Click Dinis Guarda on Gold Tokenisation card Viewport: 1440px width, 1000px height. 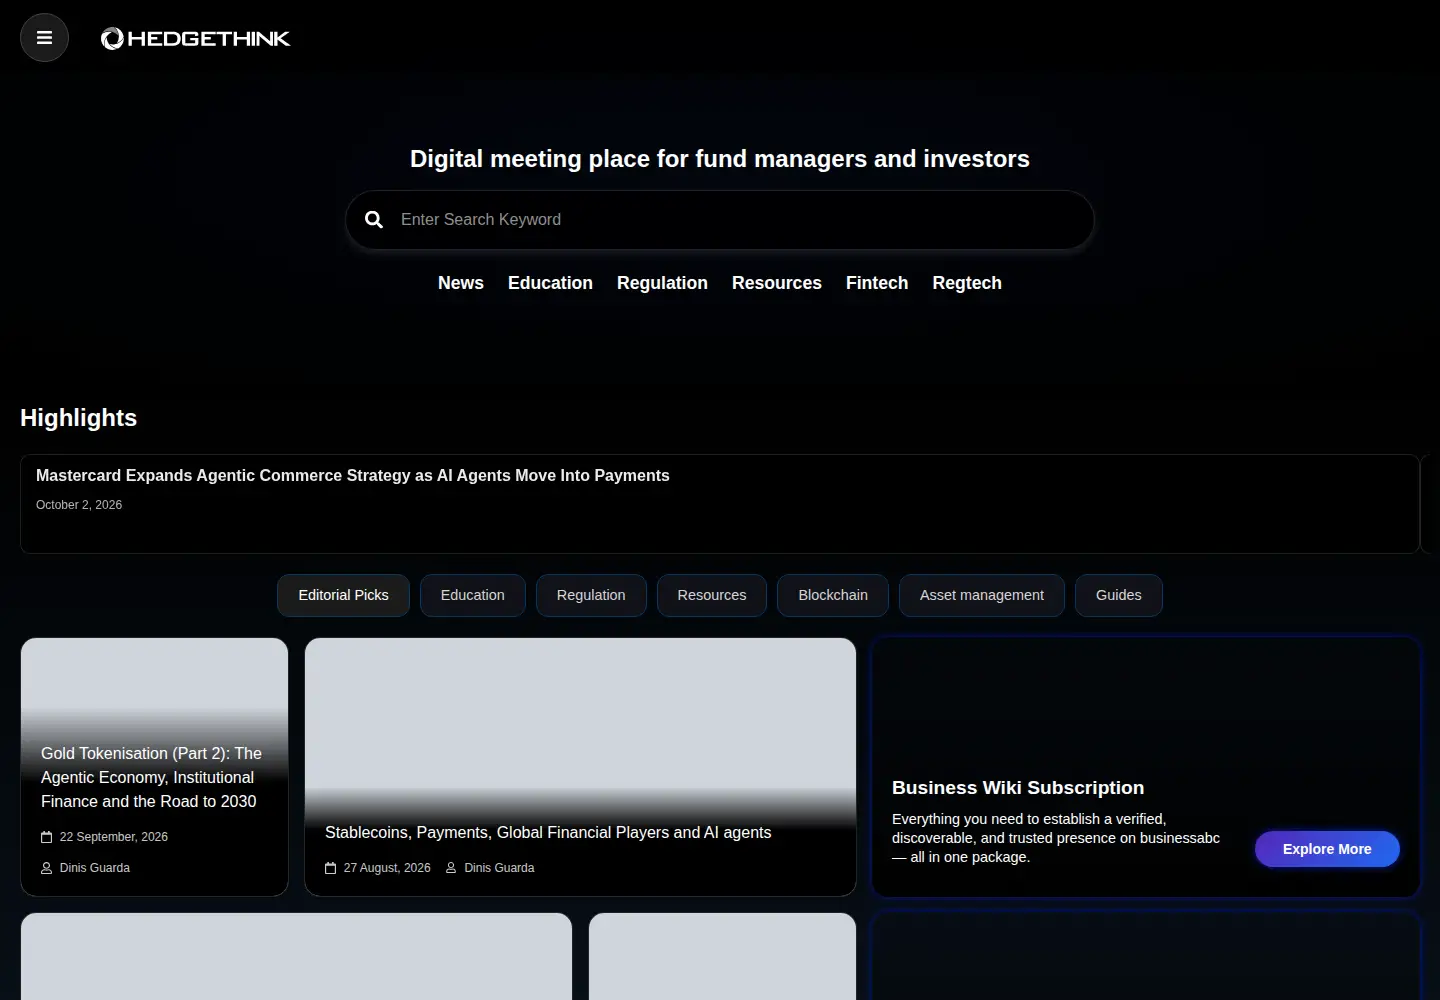(95, 868)
